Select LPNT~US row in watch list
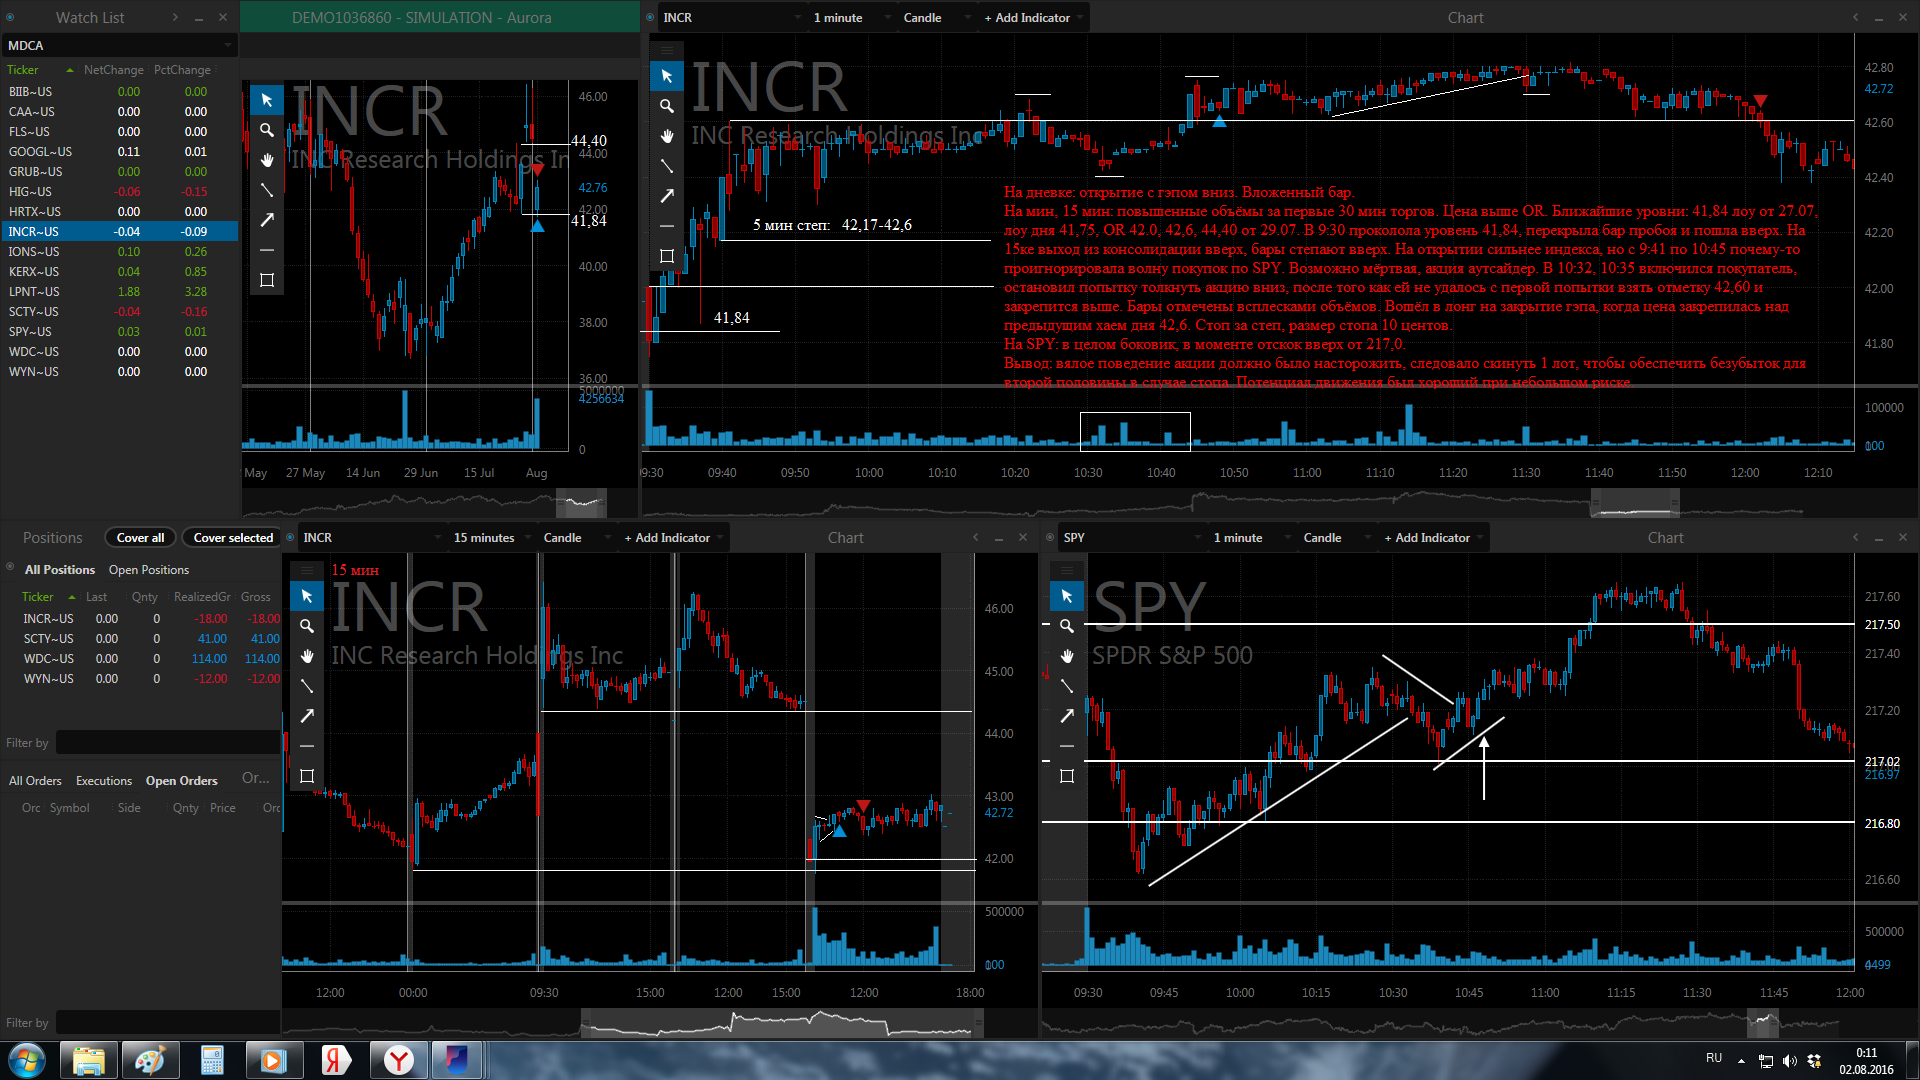Screen dimensions: 1920x1080 click(119, 291)
